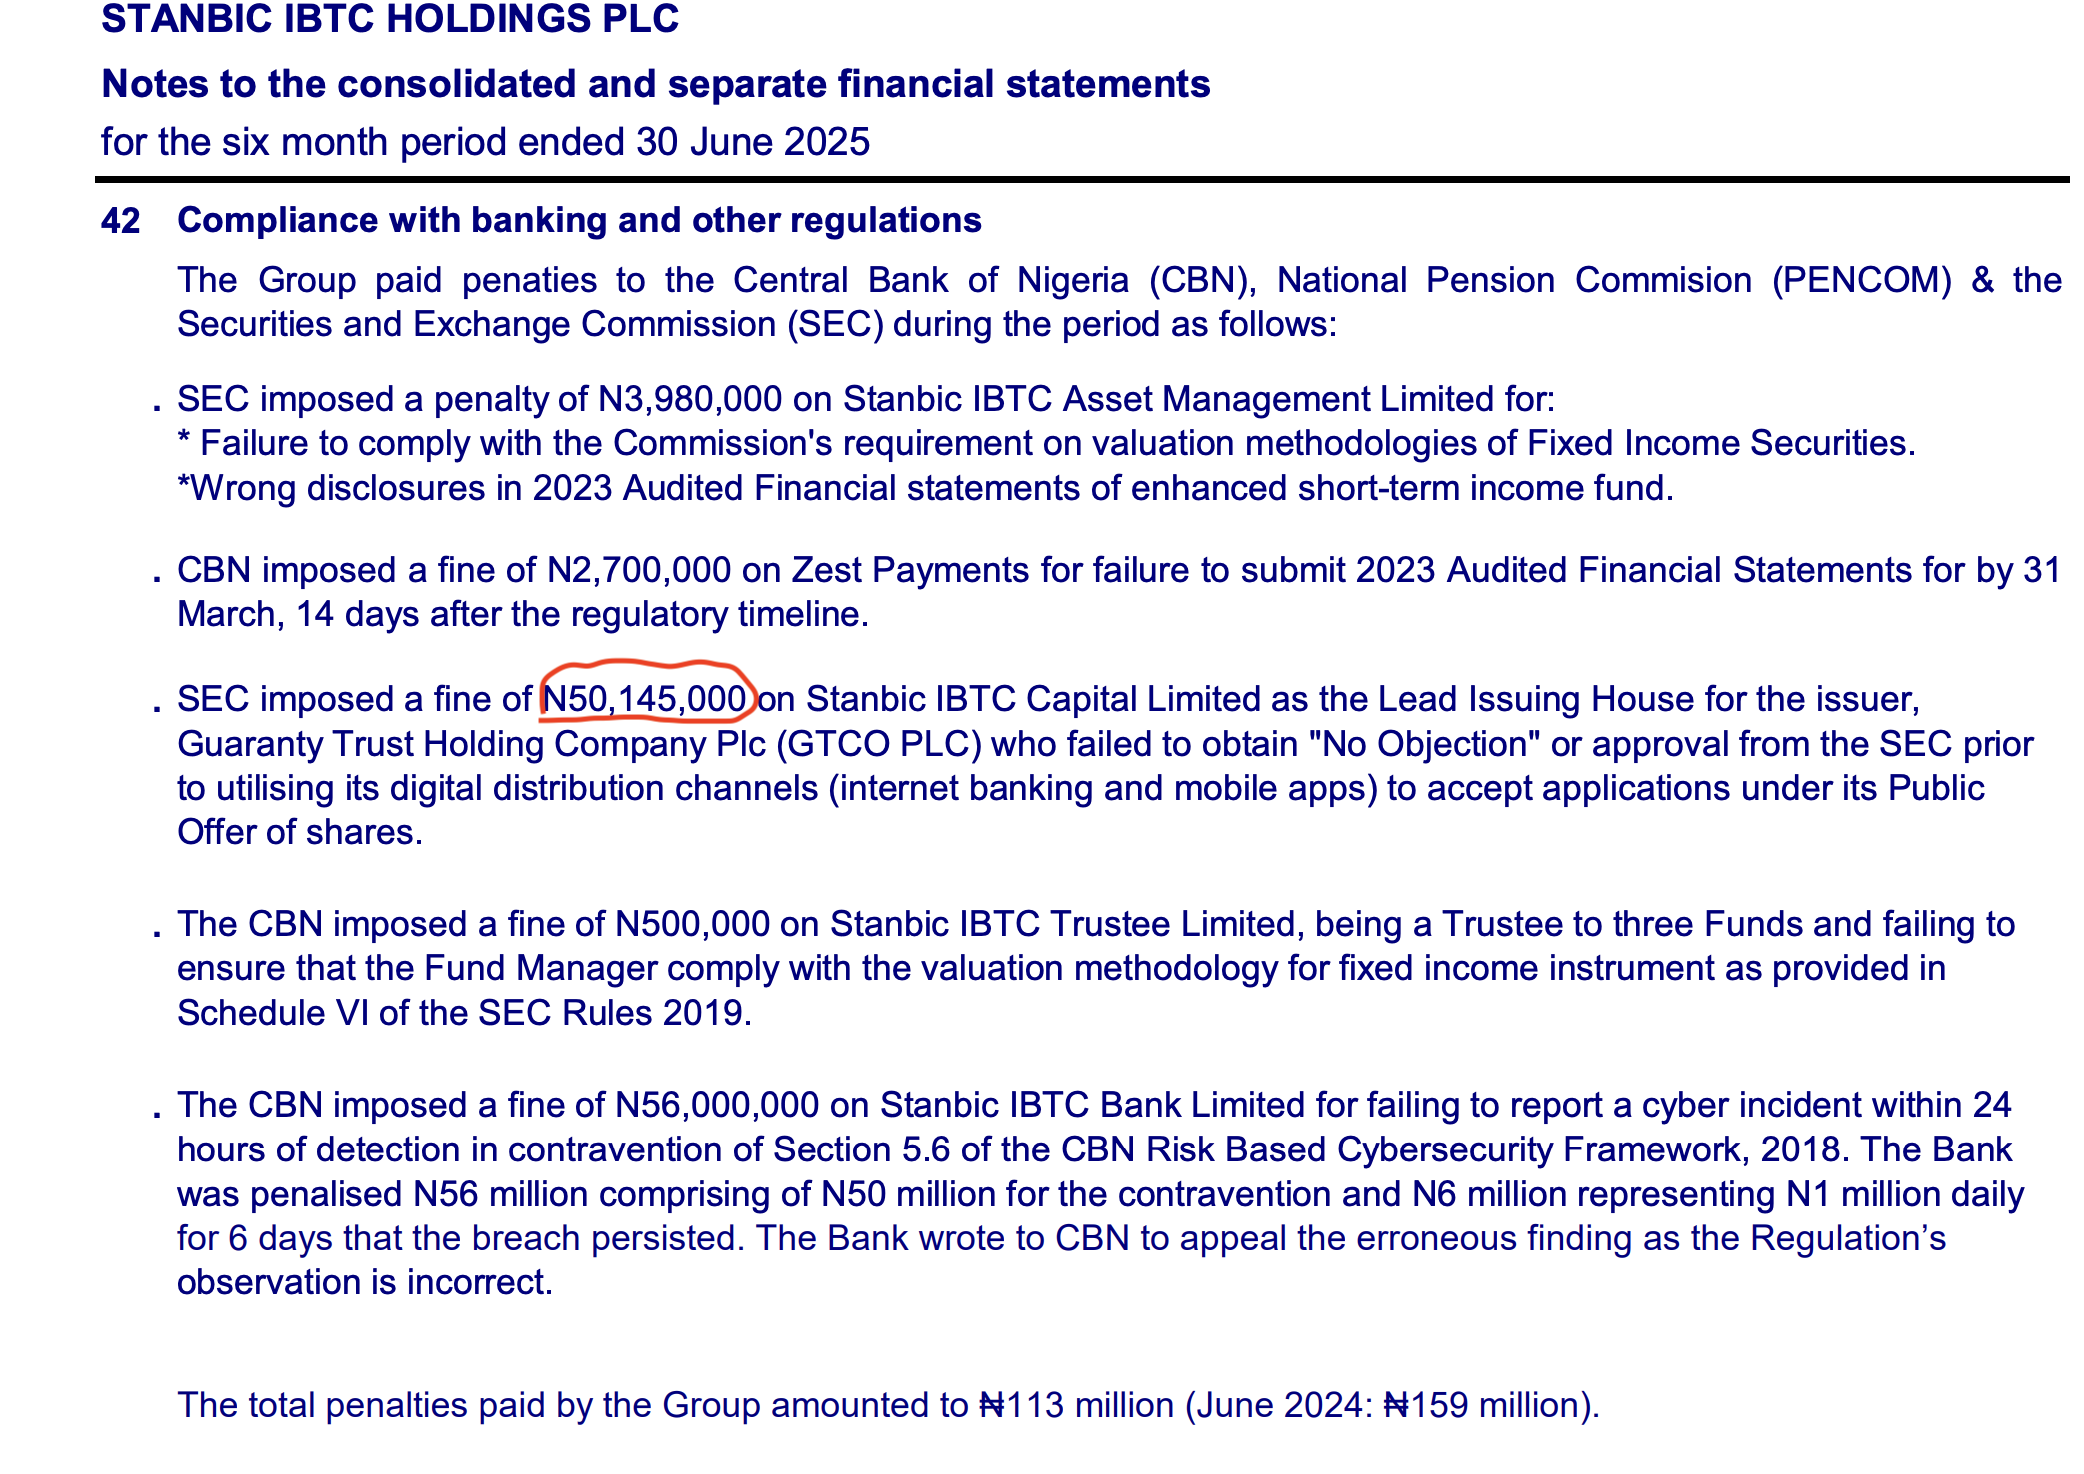Click the Stanbic IBTC Trustee Limited name
Screen dimensions: 2084x1474
click(1062, 924)
